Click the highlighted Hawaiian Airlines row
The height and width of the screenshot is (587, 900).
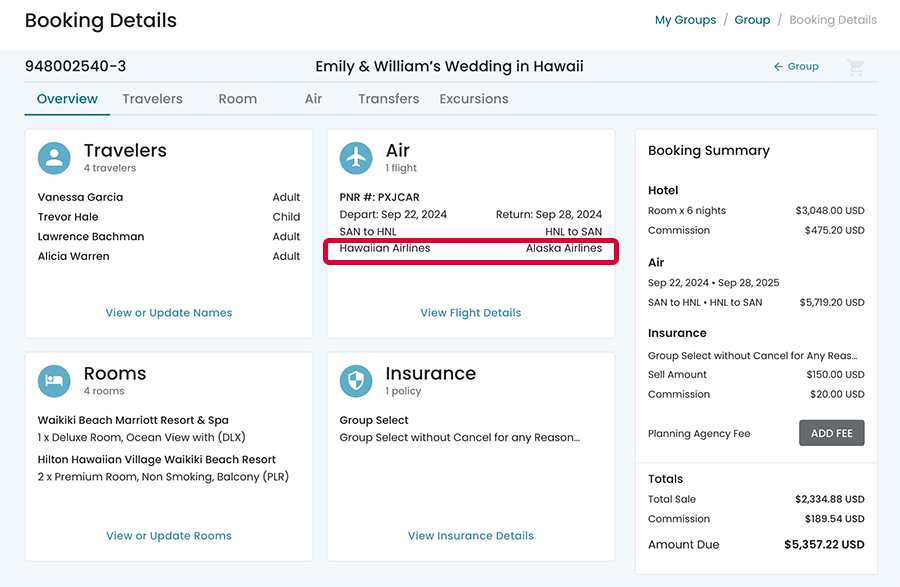471,249
